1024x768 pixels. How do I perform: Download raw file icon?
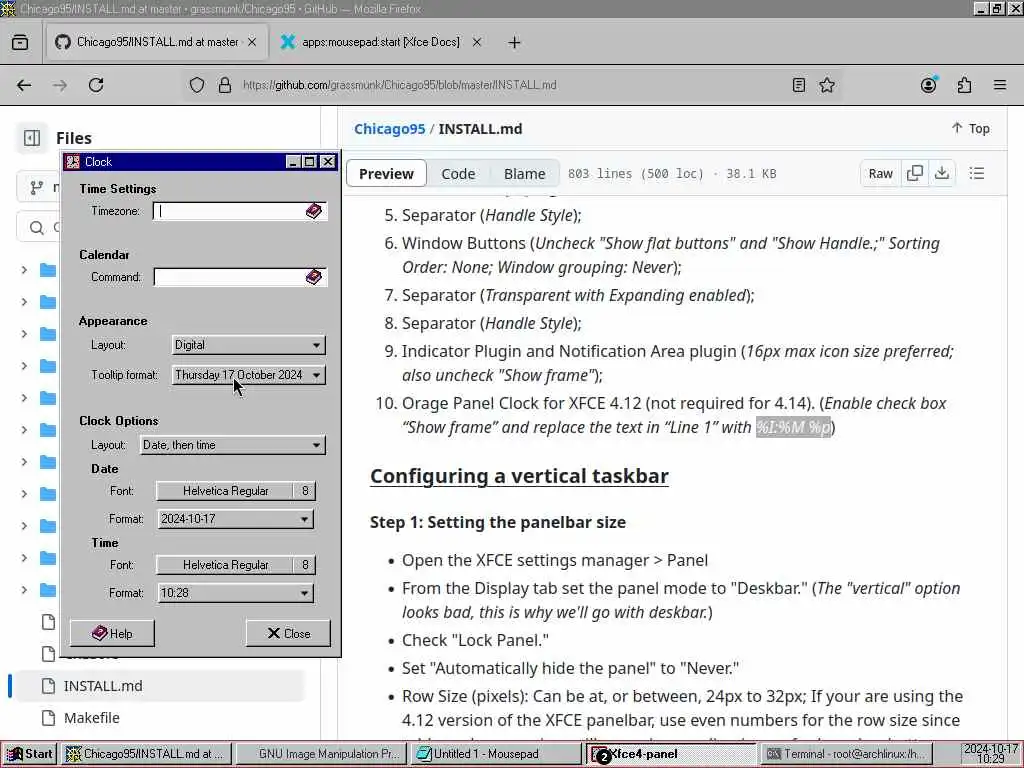click(x=942, y=173)
